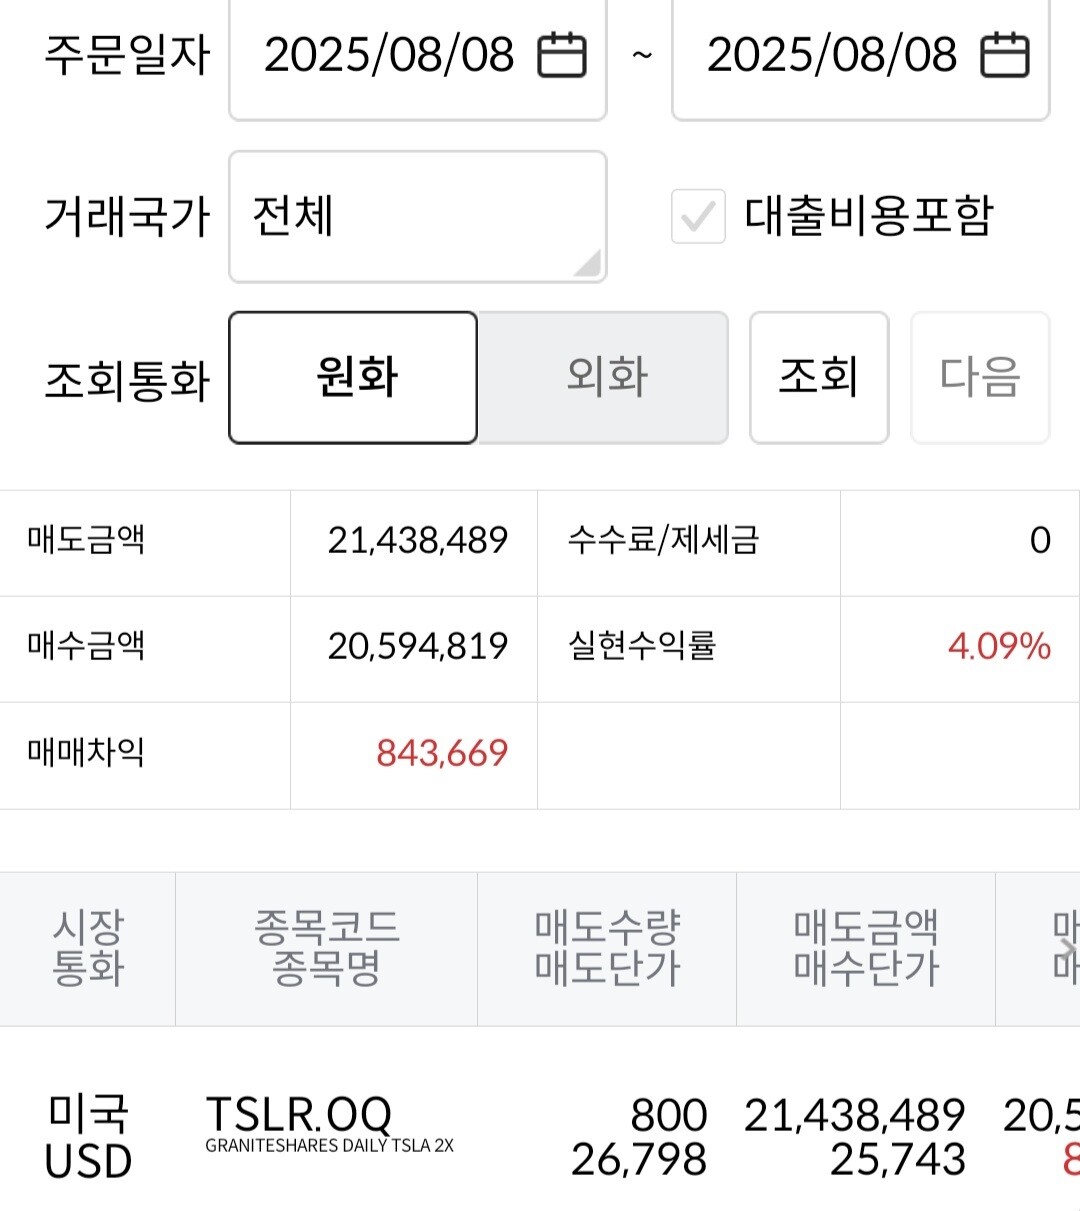Toggle the 대출비용포함 checkbox
1080x1211 pixels.
698,216
